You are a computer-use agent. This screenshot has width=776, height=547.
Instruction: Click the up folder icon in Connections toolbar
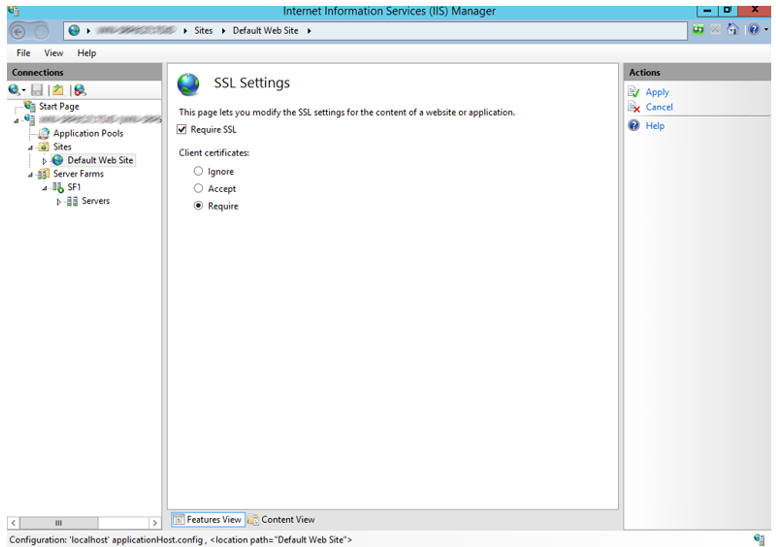click(x=58, y=90)
